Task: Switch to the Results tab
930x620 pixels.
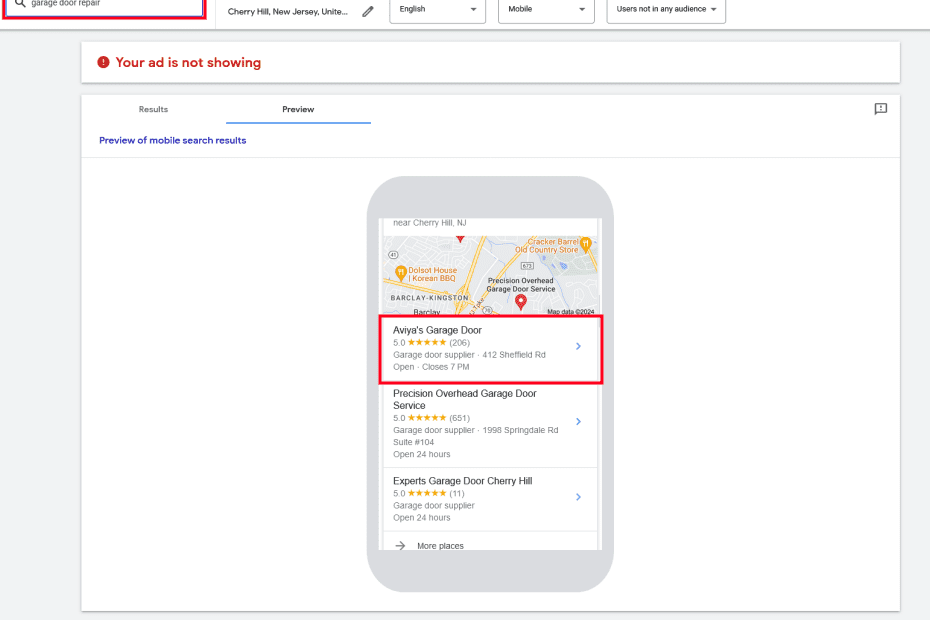Action: coord(153,109)
